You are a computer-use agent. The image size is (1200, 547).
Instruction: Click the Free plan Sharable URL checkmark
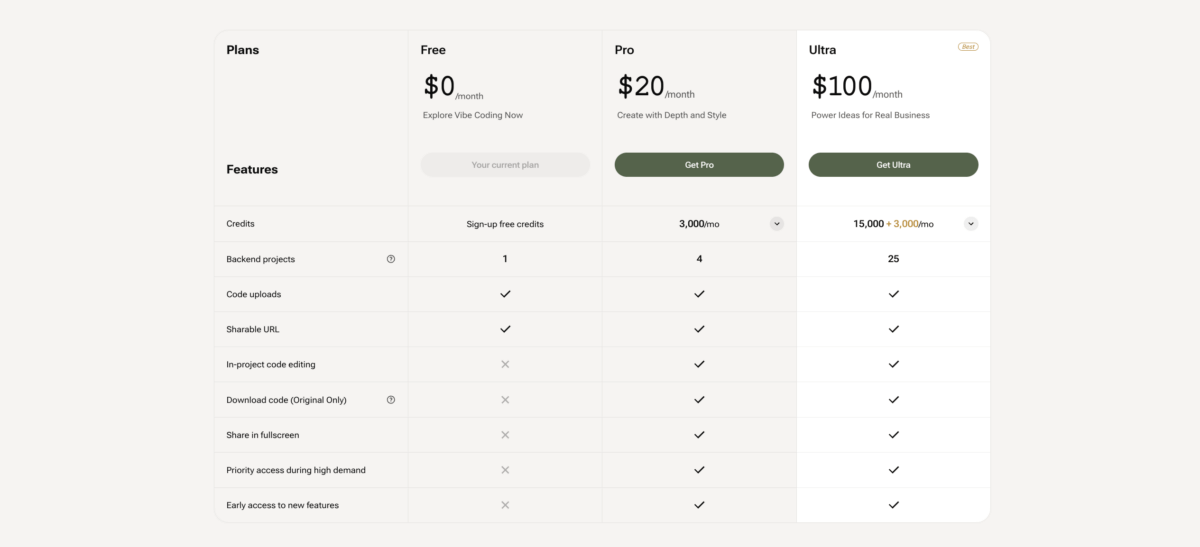[x=505, y=329]
